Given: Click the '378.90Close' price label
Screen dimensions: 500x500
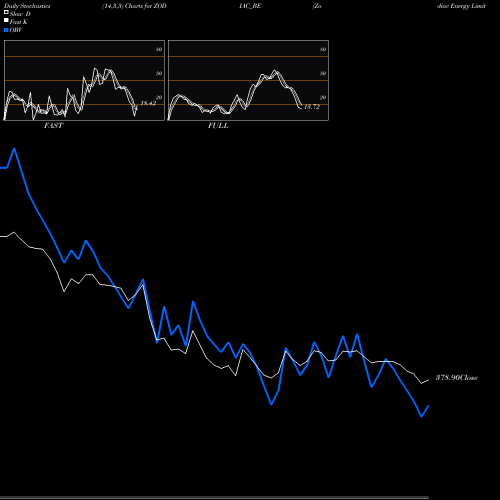Looking at the screenshot, I should pos(457,378).
